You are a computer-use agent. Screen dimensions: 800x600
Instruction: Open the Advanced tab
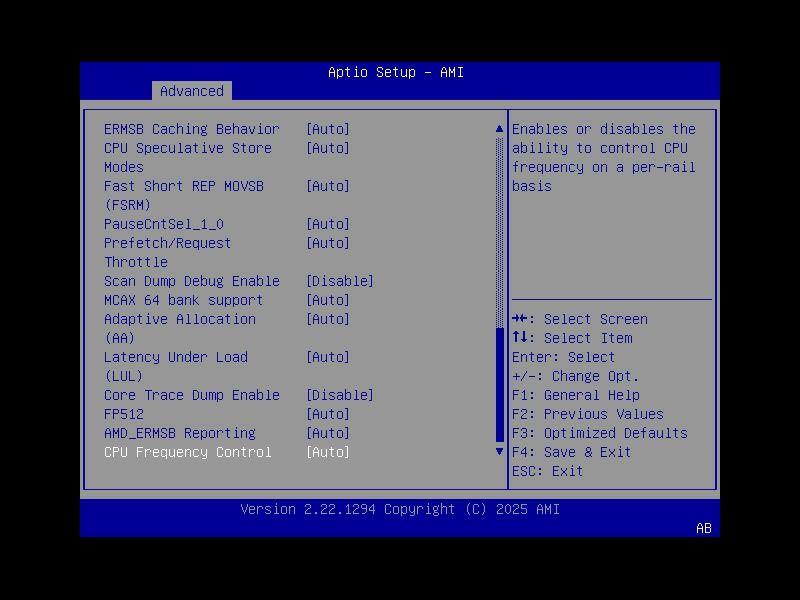tap(192, 91)
